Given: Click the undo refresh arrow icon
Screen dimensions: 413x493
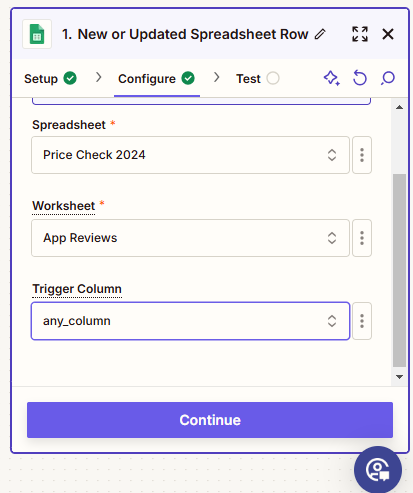Looking at the screenshot, I should coord(360,78).
